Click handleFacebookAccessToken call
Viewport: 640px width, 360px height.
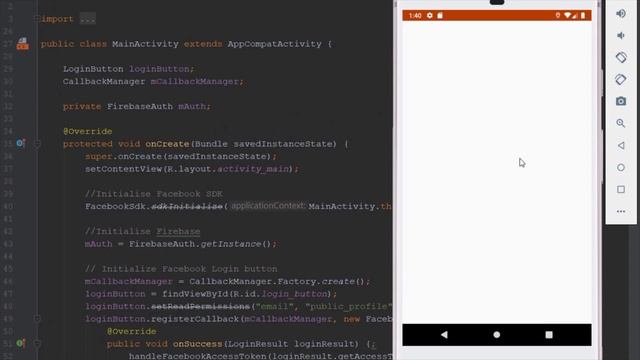[x=198, y=356]
